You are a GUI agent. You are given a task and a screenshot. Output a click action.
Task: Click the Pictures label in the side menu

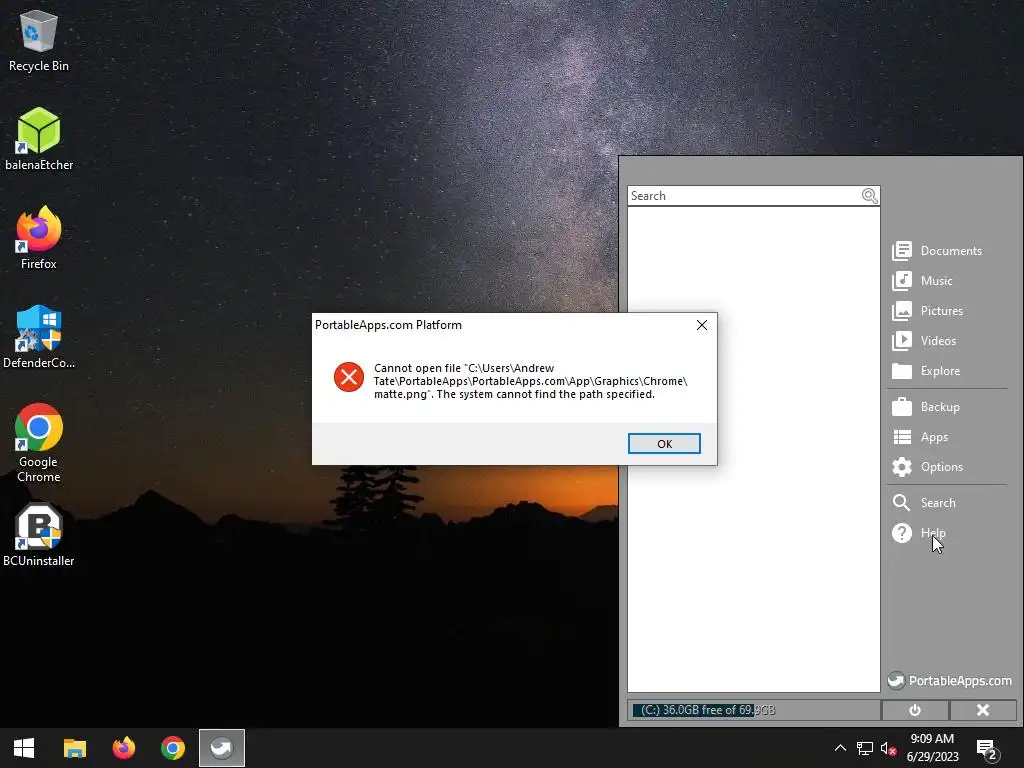[x=942, y=311]
